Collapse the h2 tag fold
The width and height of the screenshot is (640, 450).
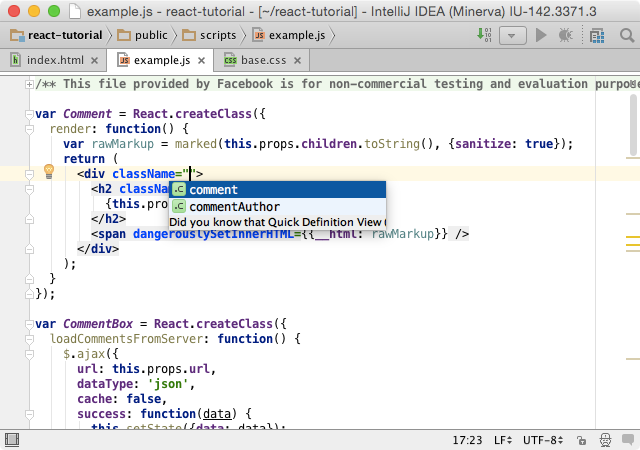pos(29,189)
